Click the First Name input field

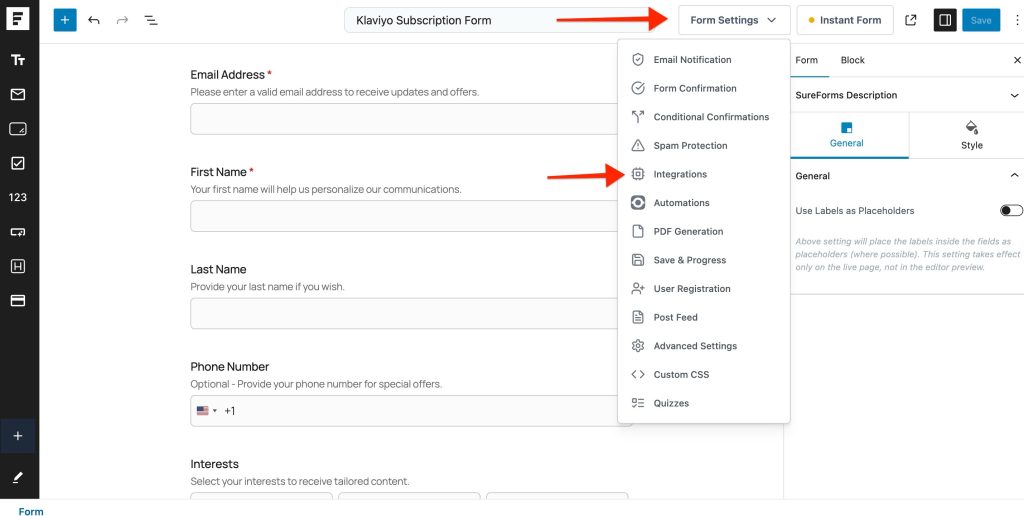click(405, 216)
